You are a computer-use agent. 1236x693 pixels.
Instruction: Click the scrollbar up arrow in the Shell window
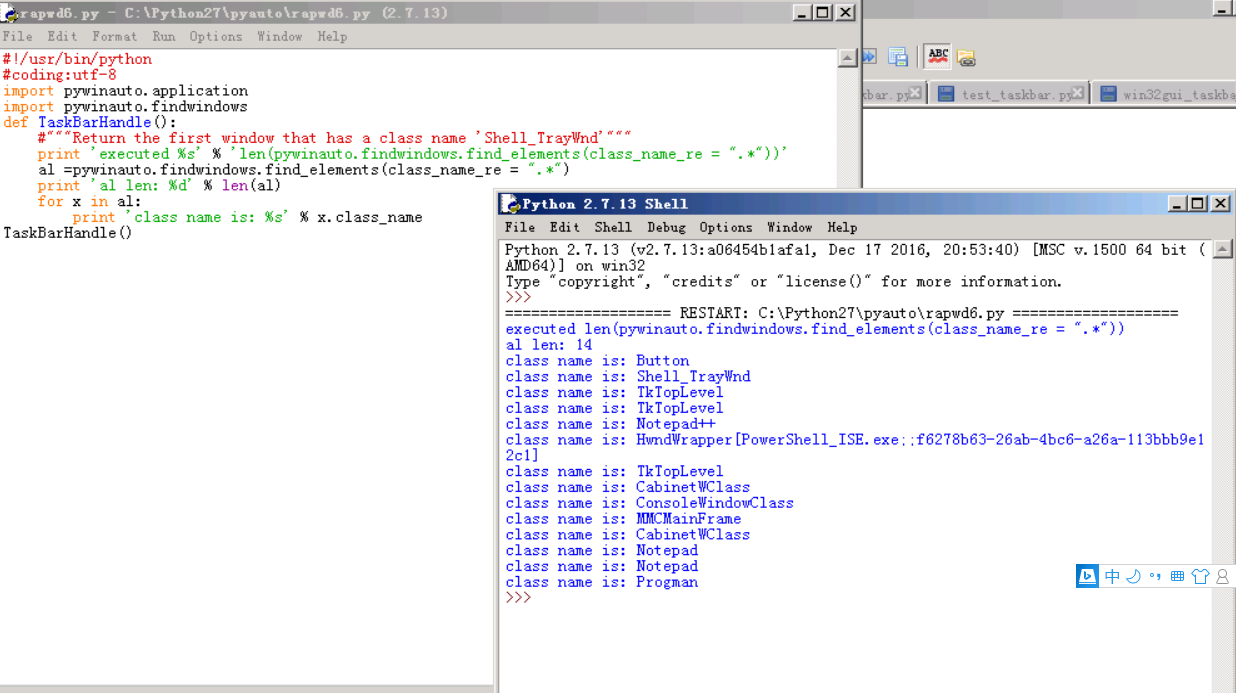[x=1222, y=250]
